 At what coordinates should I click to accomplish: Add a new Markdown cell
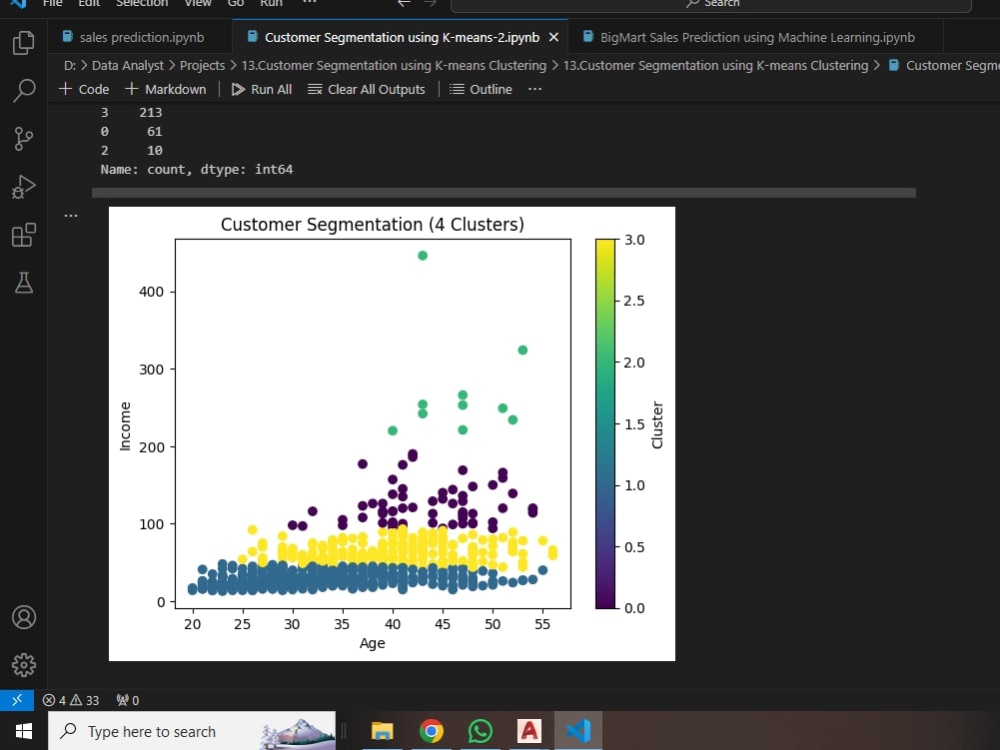pos(166,89)
